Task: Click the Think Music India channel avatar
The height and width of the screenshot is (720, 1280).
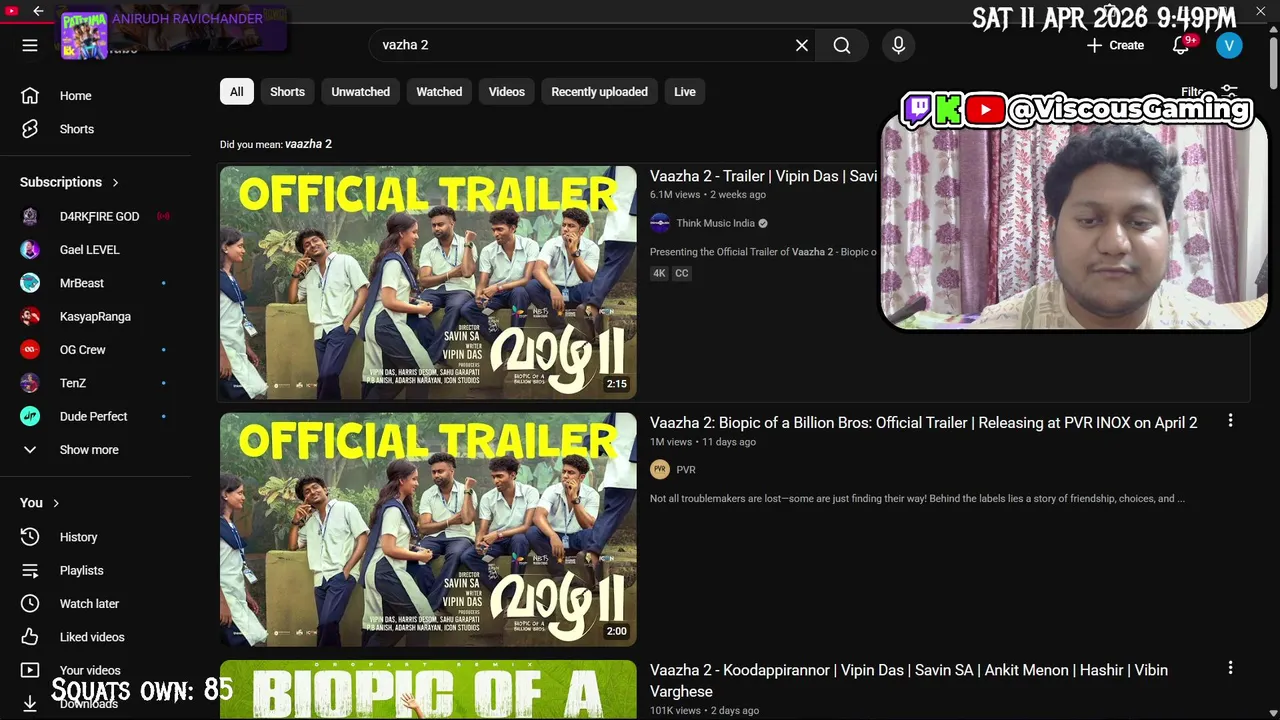Action: [x=660, y=223]
